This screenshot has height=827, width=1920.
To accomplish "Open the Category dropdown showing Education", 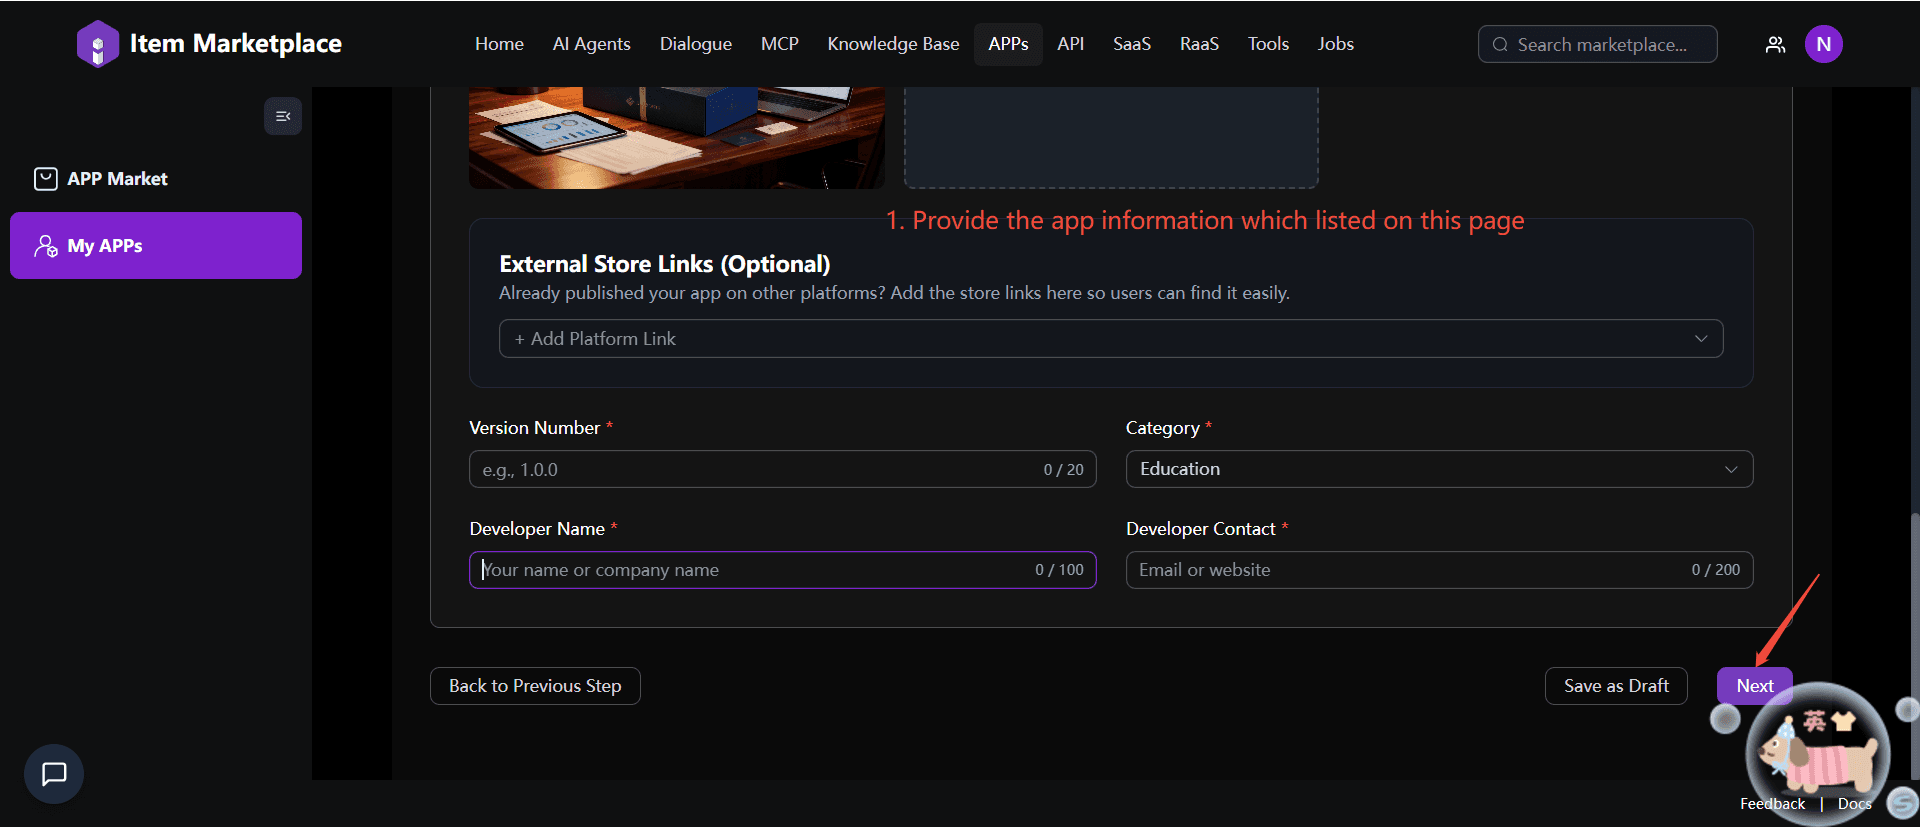I will [1438, 469].
